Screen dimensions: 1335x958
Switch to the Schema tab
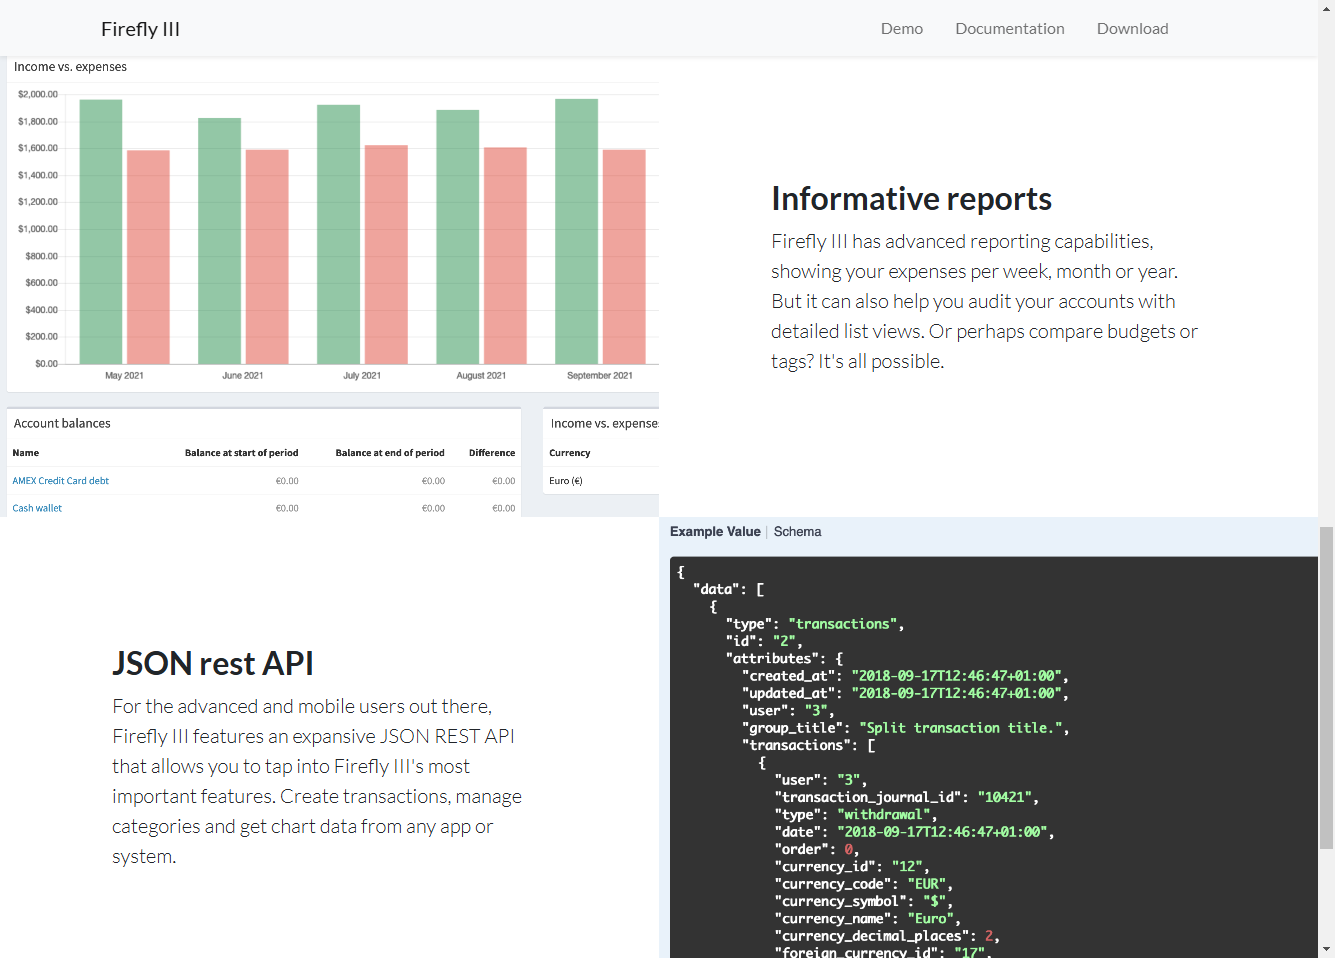797,532
